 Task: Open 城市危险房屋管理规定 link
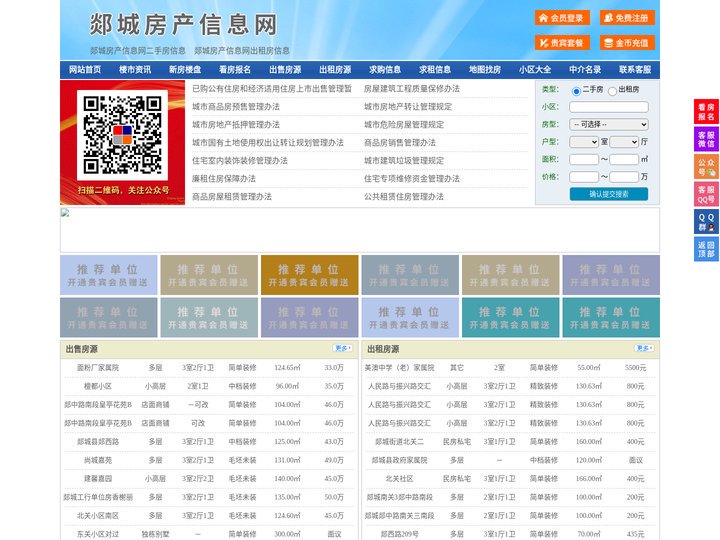pyautogui.click(x=404, y=124)
